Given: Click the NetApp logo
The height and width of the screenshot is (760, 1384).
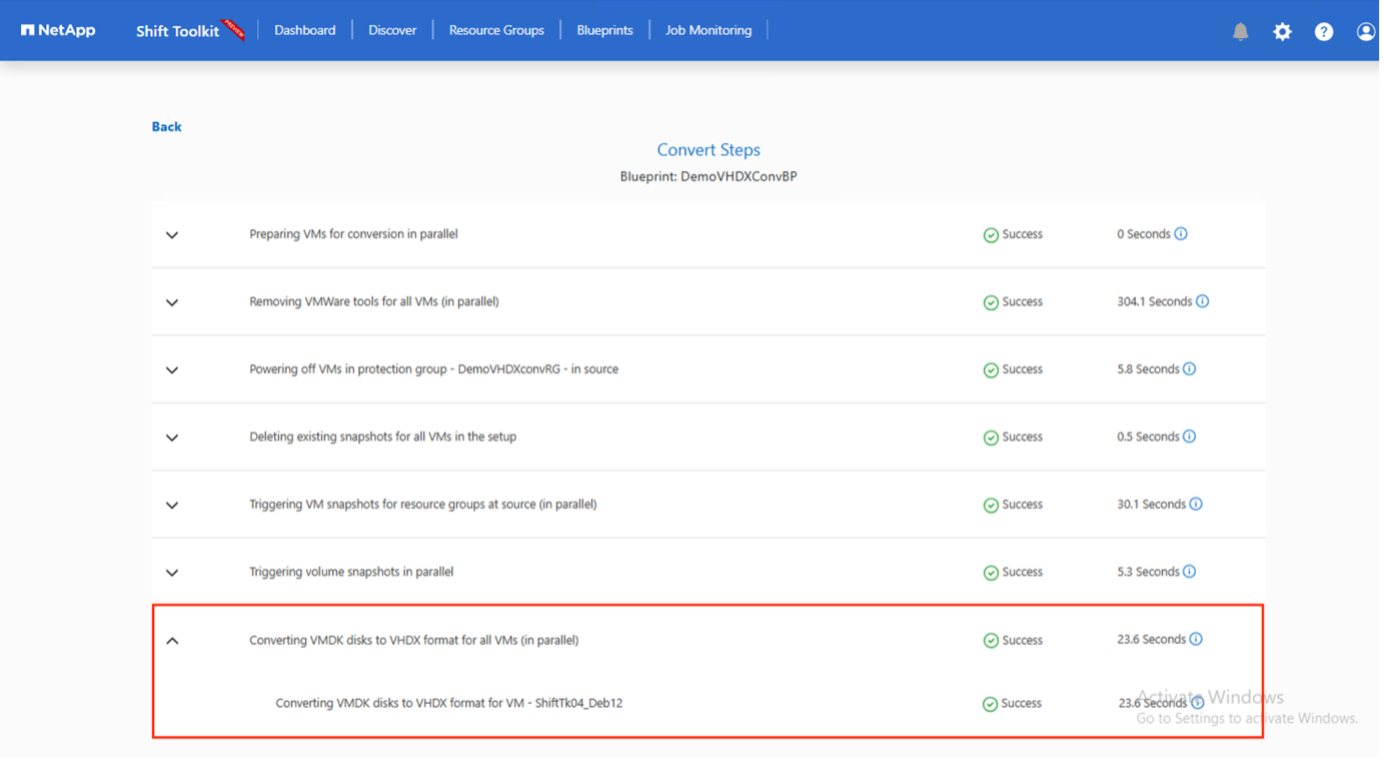Looking at the screenshot, I should point(58,30).
